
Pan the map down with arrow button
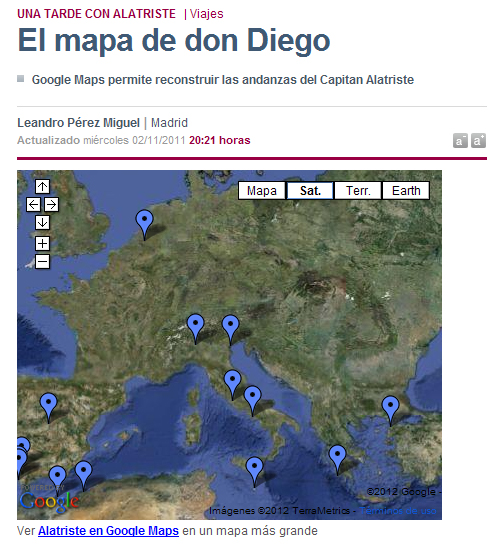pos(42,222)
